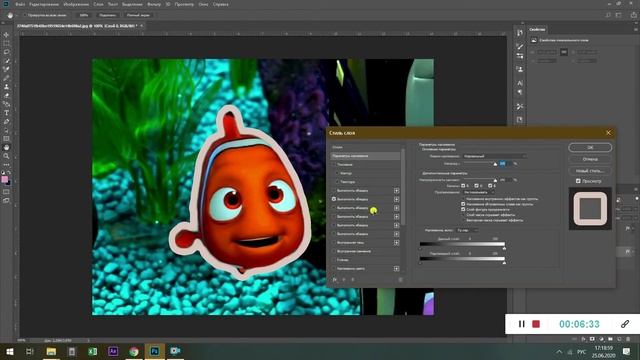Click the link icon in recorder widget
Screen dimensions: 640x360
tap(625, 324)
